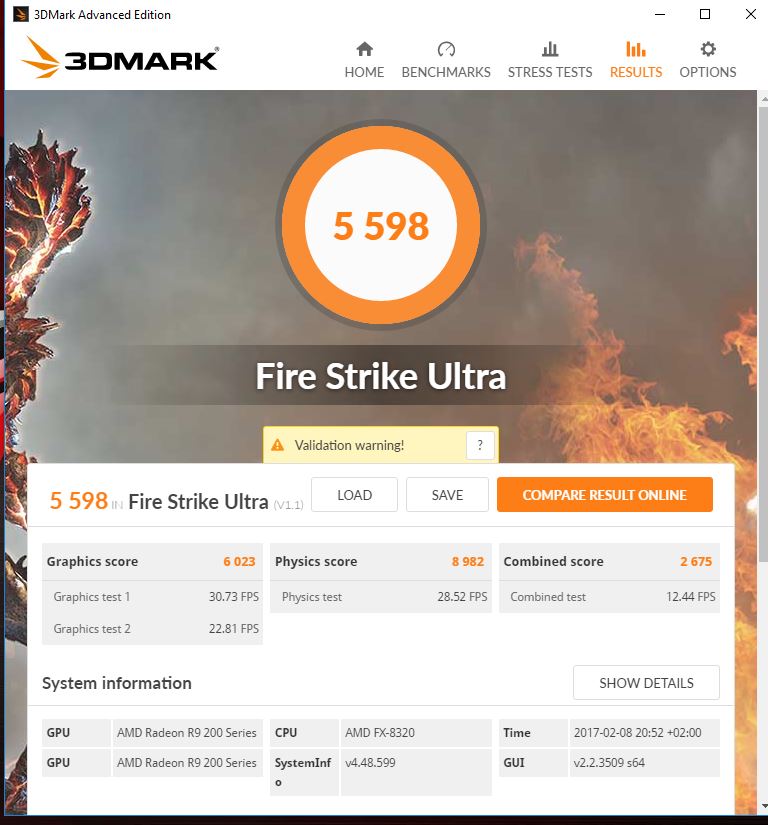Screen dimensions: 768x825
Task: Click COMPARE RESULT ONLINE button
Action: 604,495
